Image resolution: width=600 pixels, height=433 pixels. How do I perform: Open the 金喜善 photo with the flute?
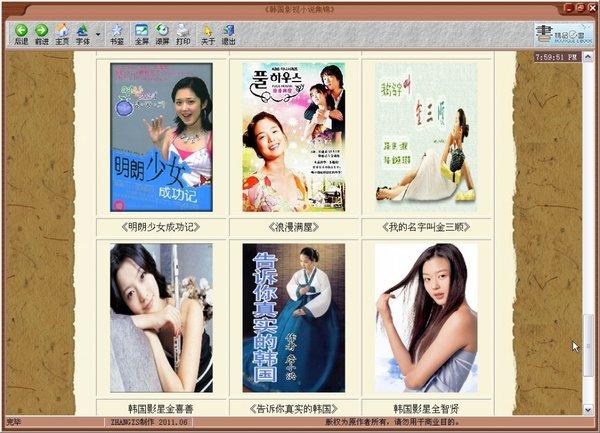tap(161, 318)
